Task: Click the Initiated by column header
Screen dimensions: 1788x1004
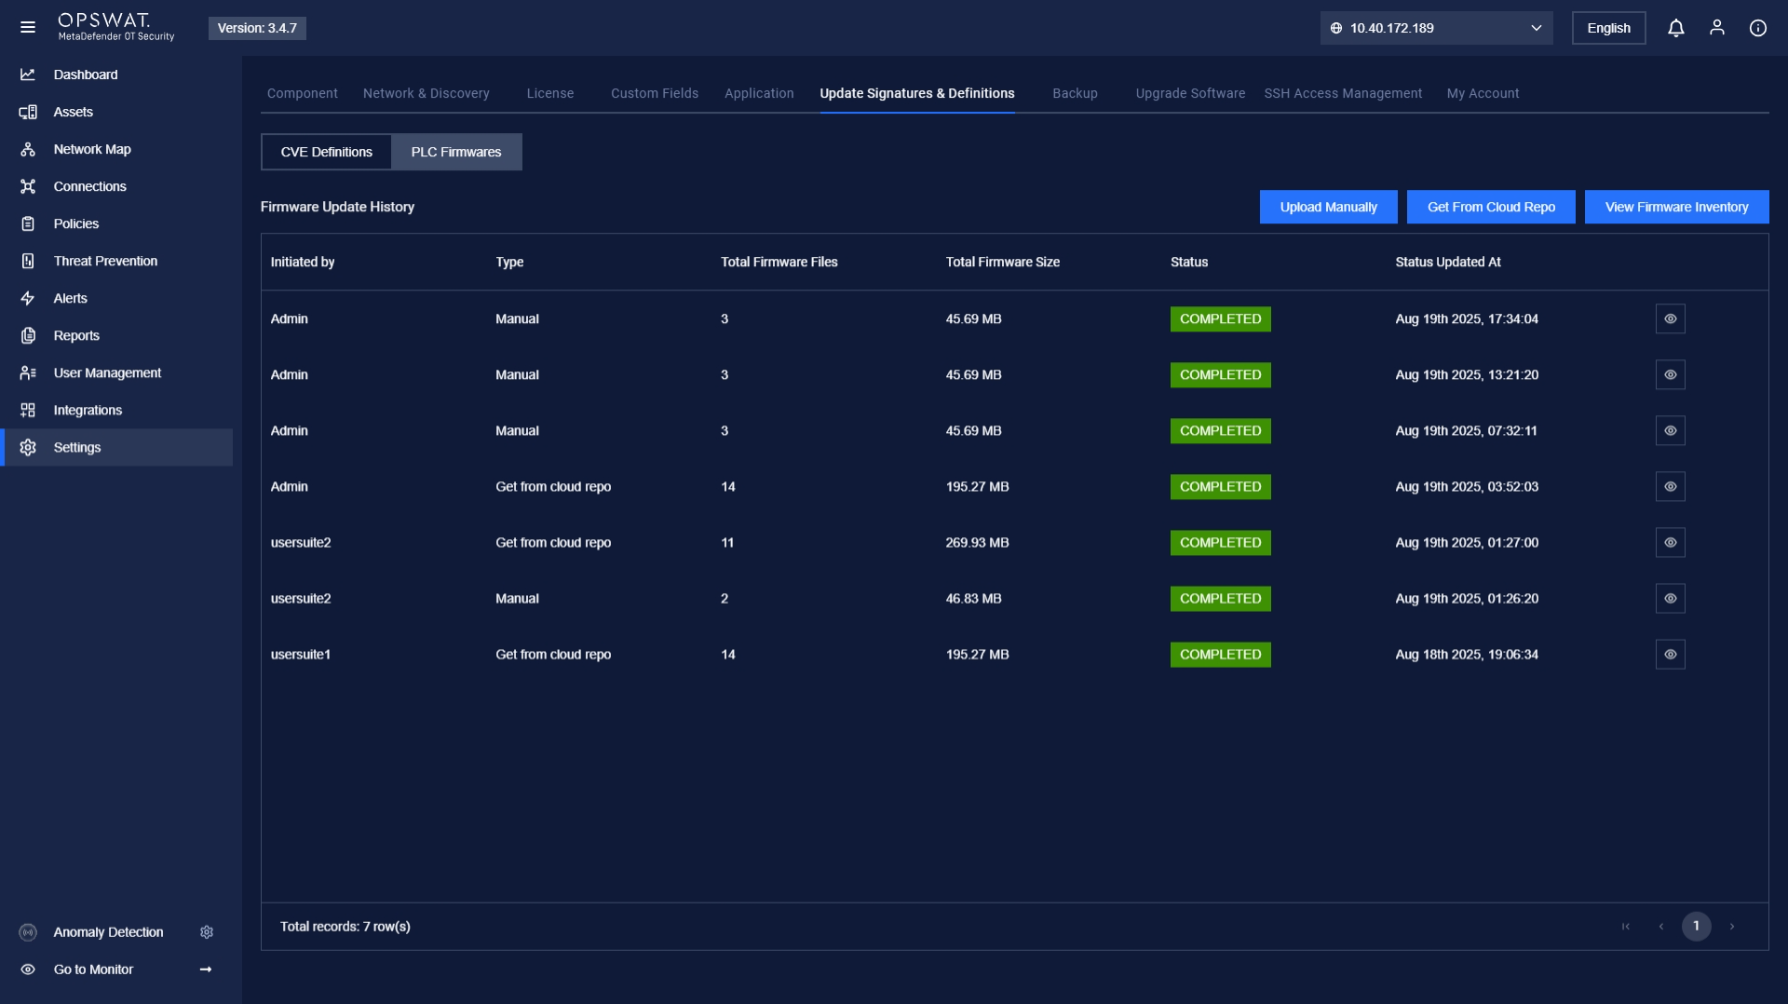Action: [x=302, y=262]
